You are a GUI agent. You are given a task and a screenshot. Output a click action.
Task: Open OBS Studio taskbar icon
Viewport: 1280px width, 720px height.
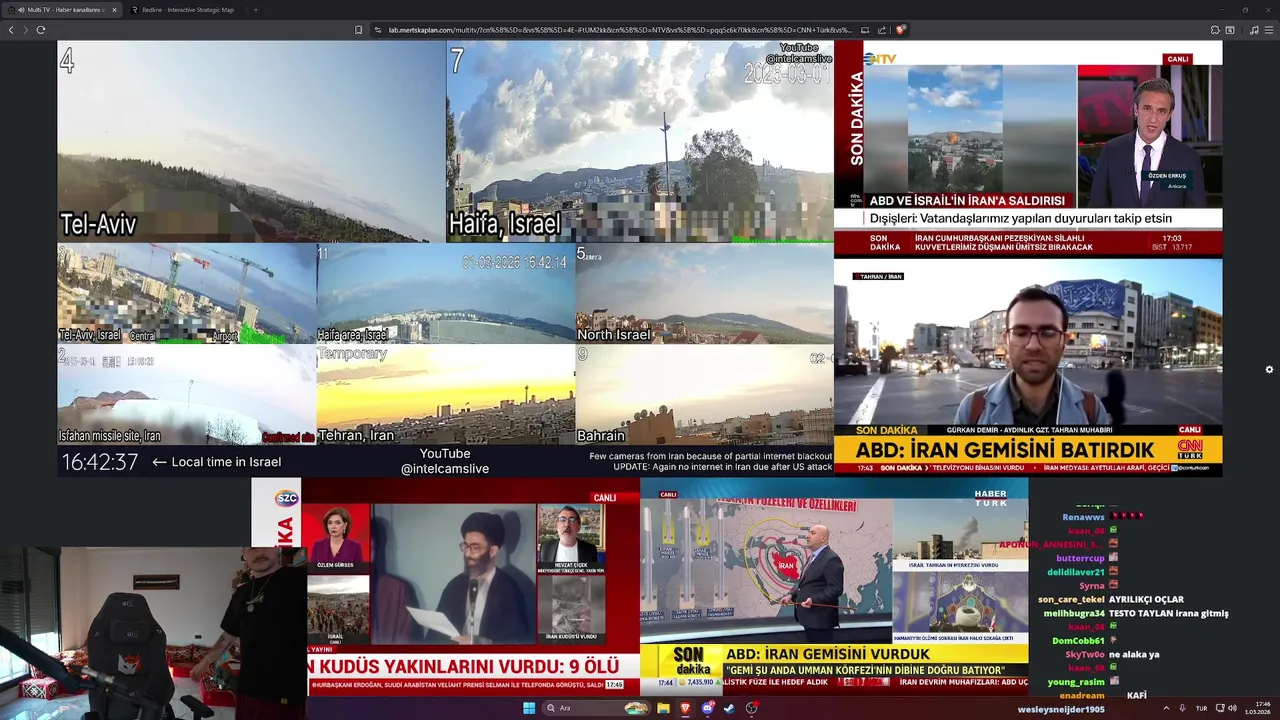[751, 708]
